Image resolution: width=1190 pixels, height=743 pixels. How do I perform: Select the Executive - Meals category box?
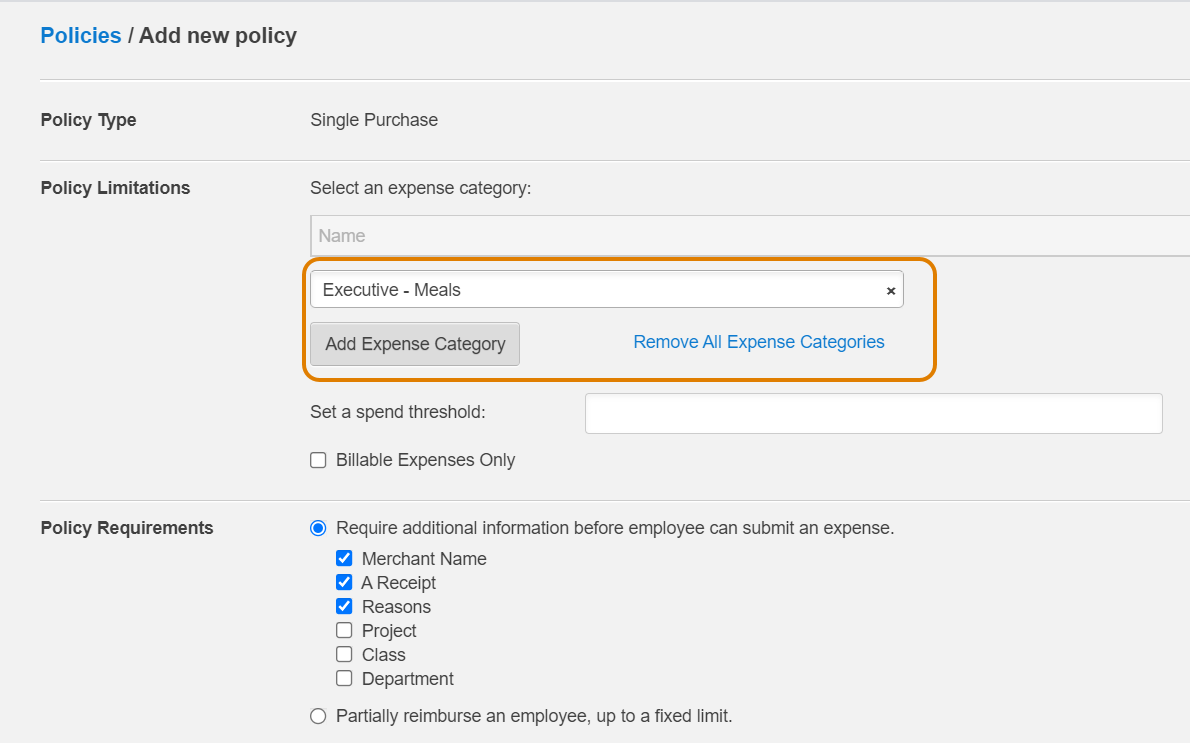pos(606,289)
